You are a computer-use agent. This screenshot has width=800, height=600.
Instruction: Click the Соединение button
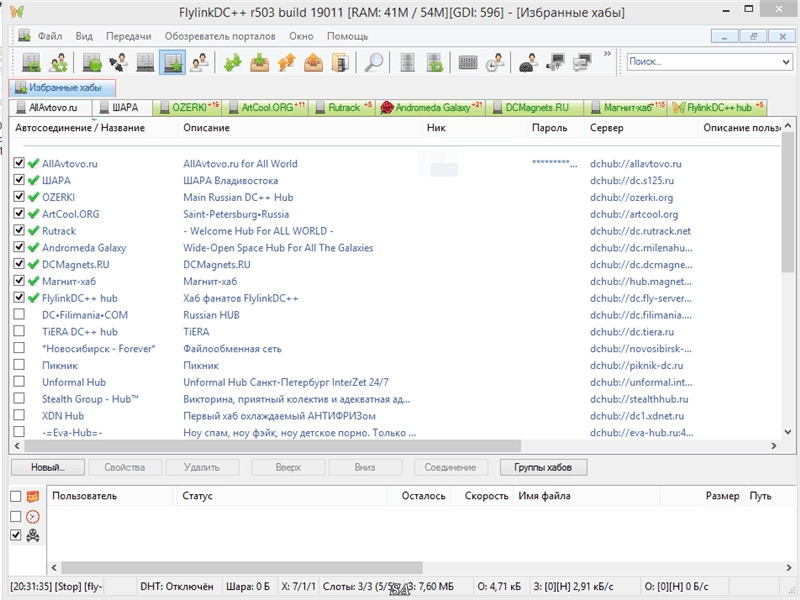point(450,467)
